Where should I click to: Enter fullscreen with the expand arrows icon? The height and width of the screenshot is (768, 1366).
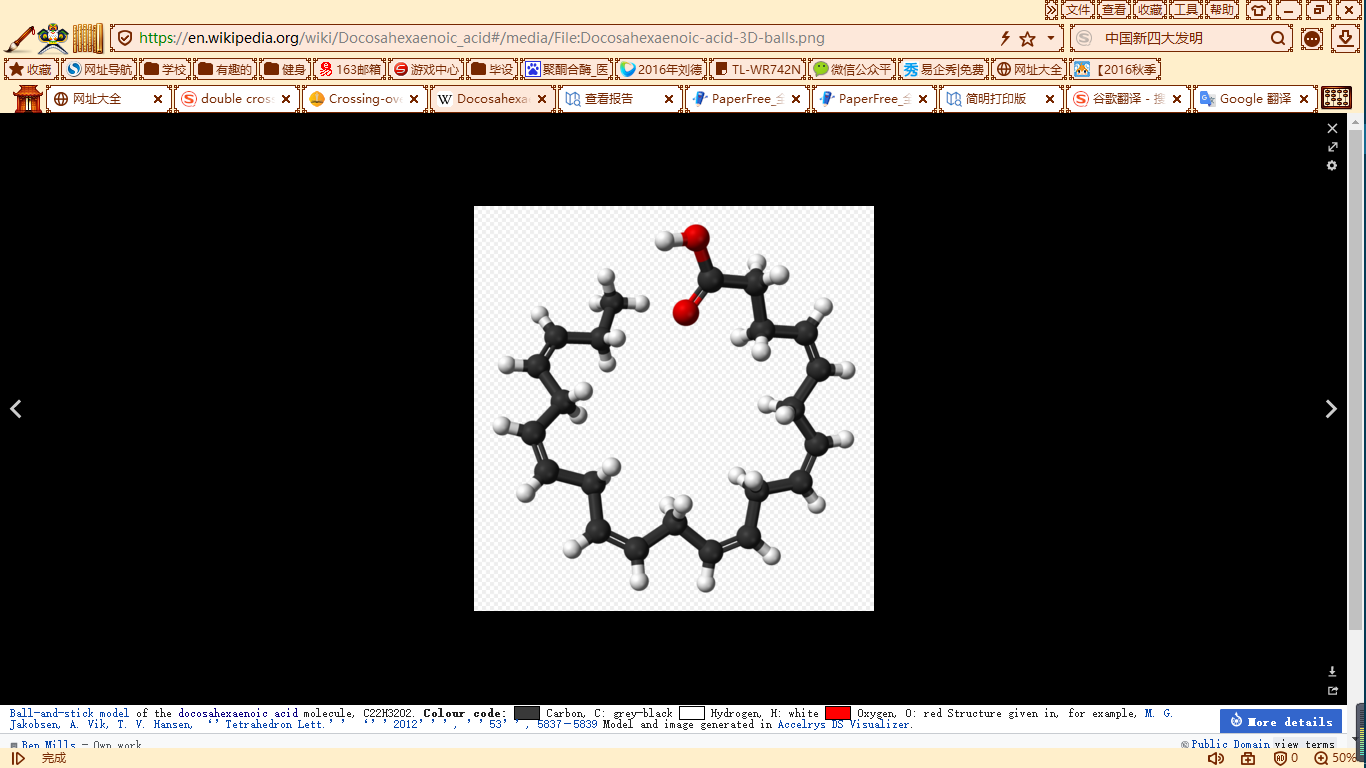[x=1332, y=147]
